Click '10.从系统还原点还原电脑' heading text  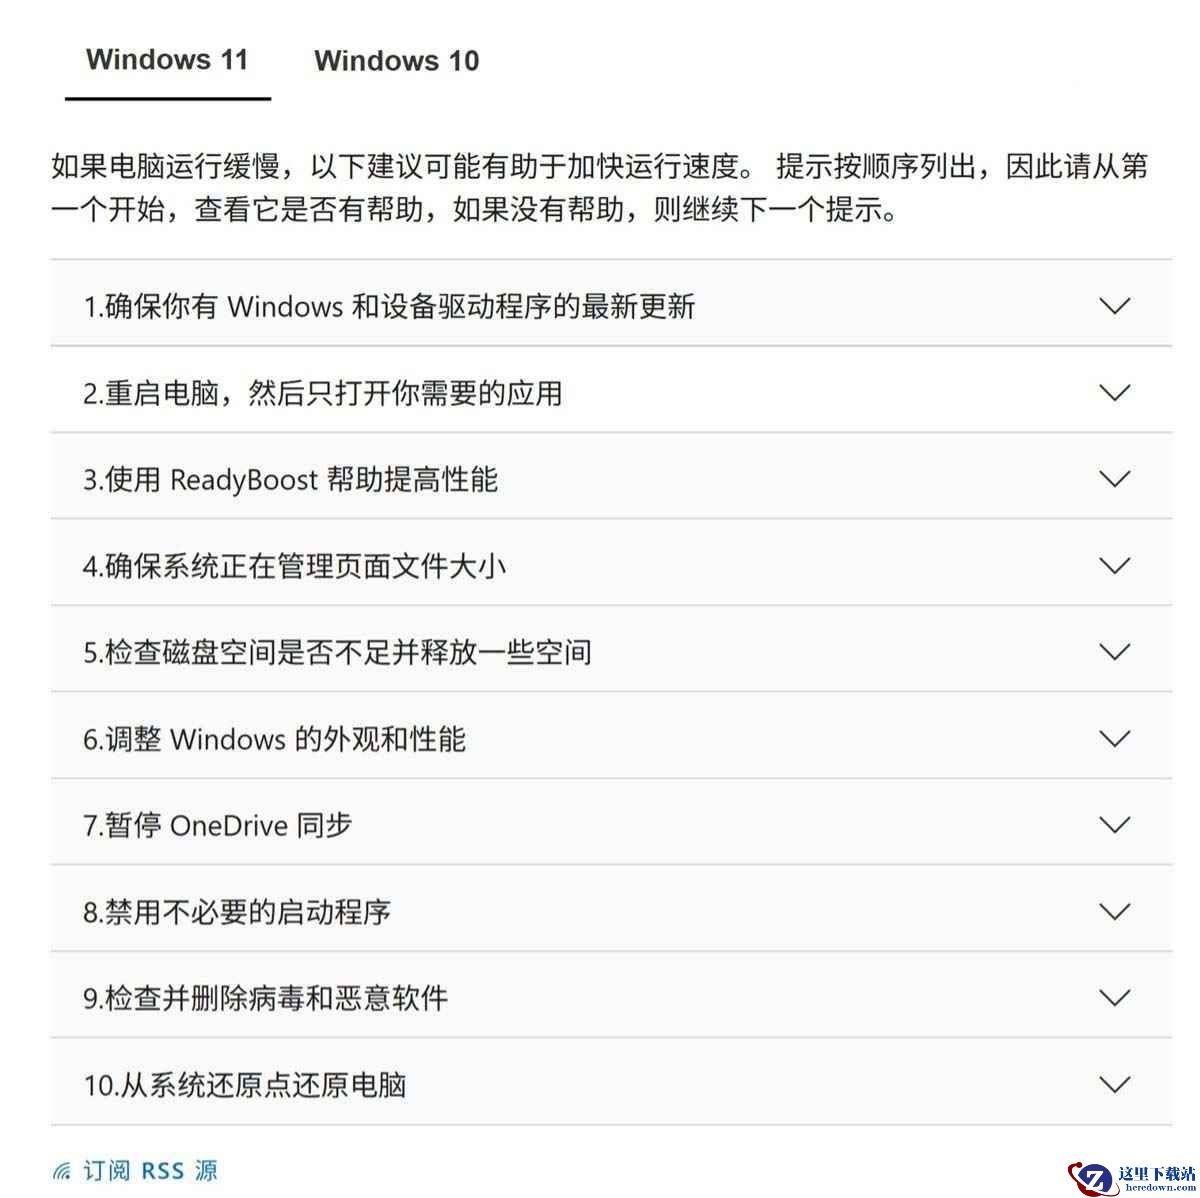(245, 1085)
